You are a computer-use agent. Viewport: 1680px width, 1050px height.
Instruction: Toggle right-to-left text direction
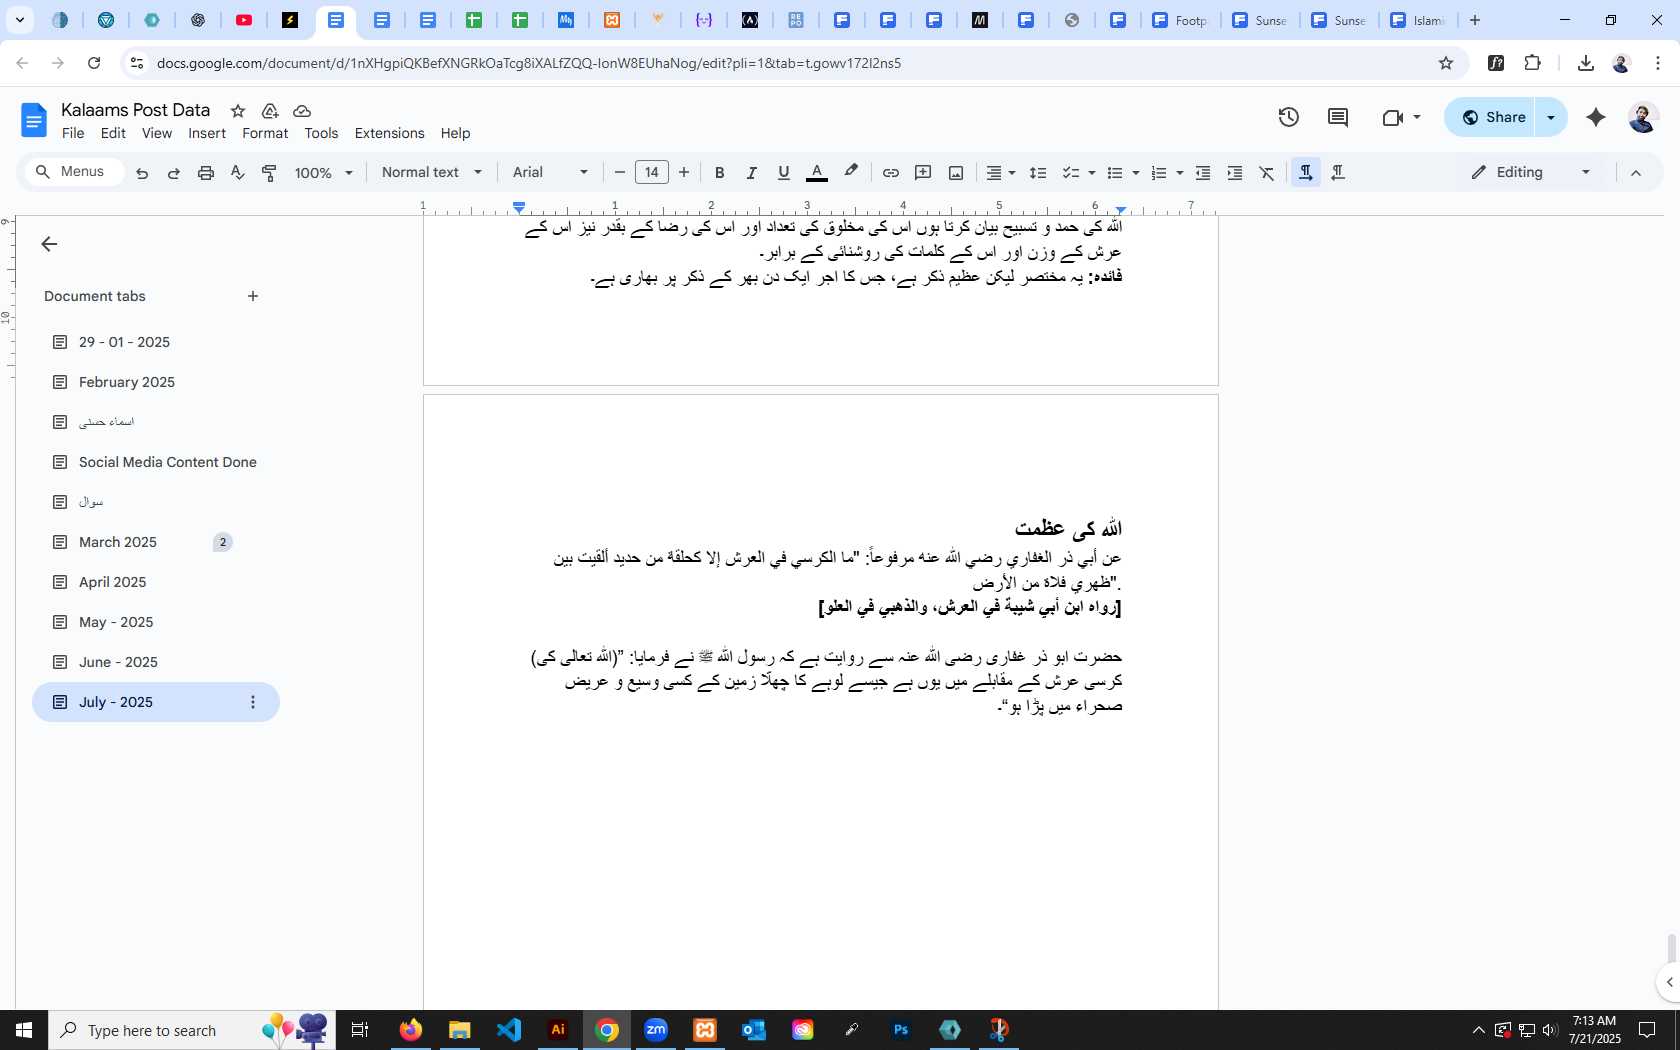(1338, 173)
